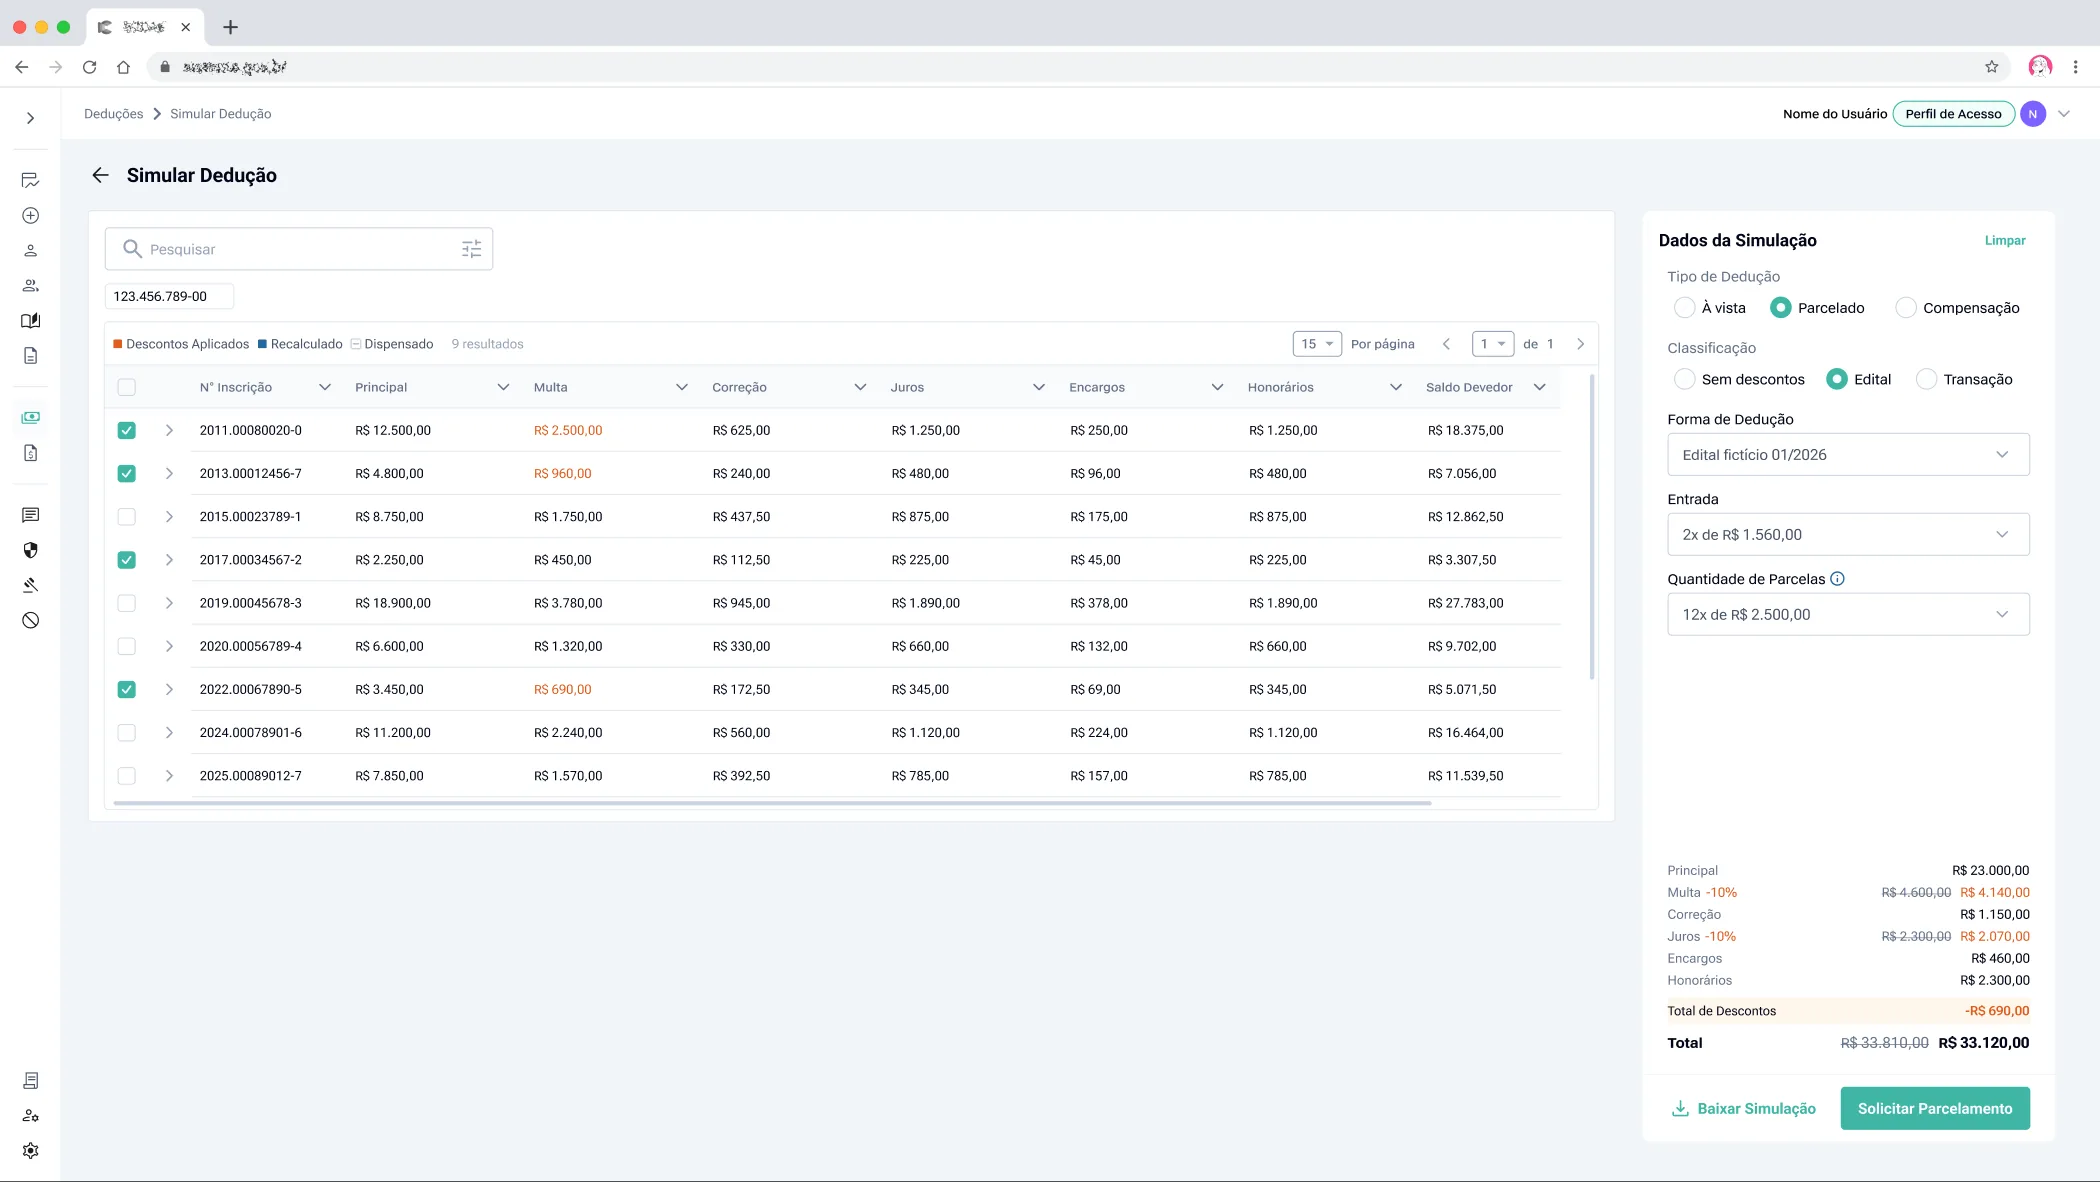The height and width of the screenshot is (1182, 2100).
Task: Click the Limpar link
Action: [x=2005, y=240]
